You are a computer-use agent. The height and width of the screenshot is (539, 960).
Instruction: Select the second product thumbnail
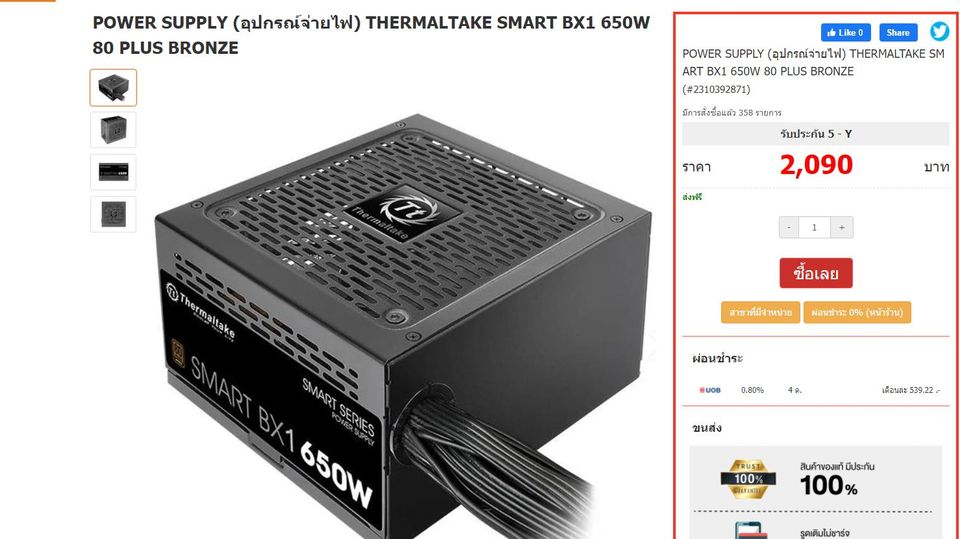[113, 130]
